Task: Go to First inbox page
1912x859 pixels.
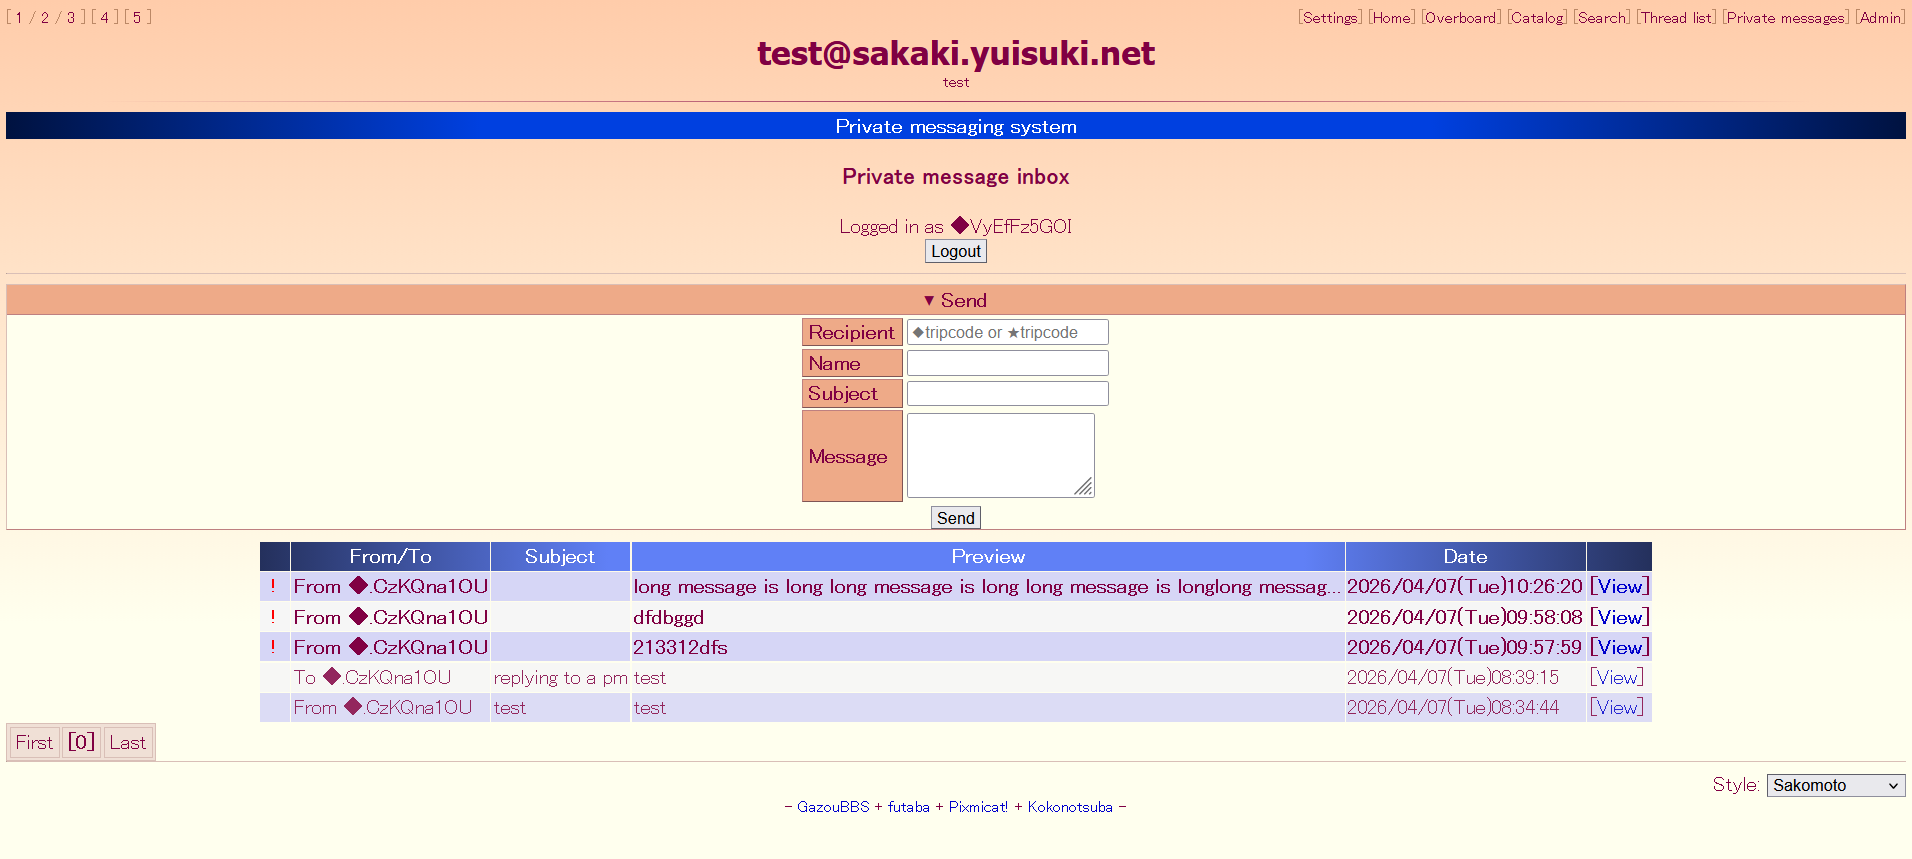Action: point(34,743)
